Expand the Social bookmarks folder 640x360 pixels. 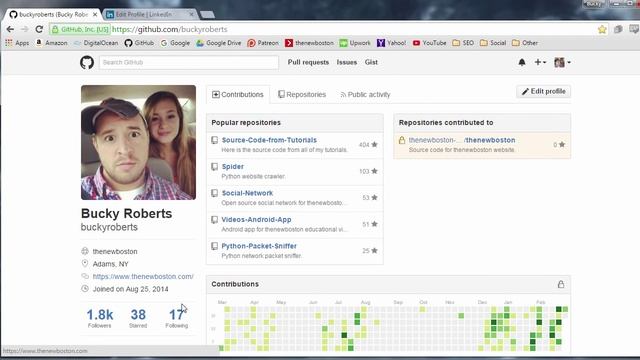pyautogui.click(x=493, y=43)
